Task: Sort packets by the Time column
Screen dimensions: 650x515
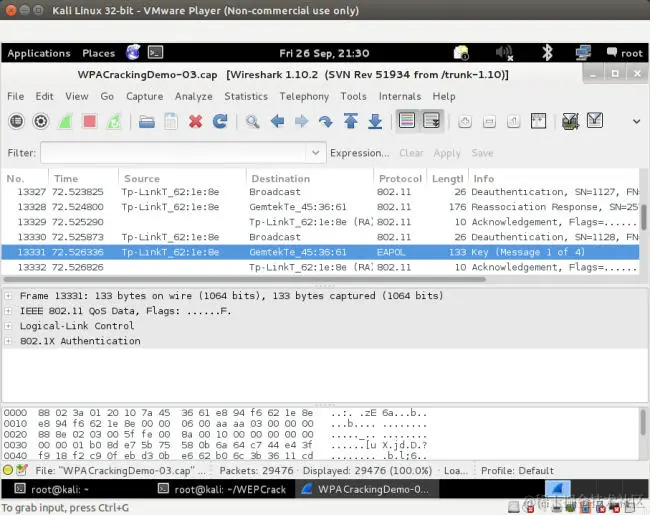Action: [83, 178]
